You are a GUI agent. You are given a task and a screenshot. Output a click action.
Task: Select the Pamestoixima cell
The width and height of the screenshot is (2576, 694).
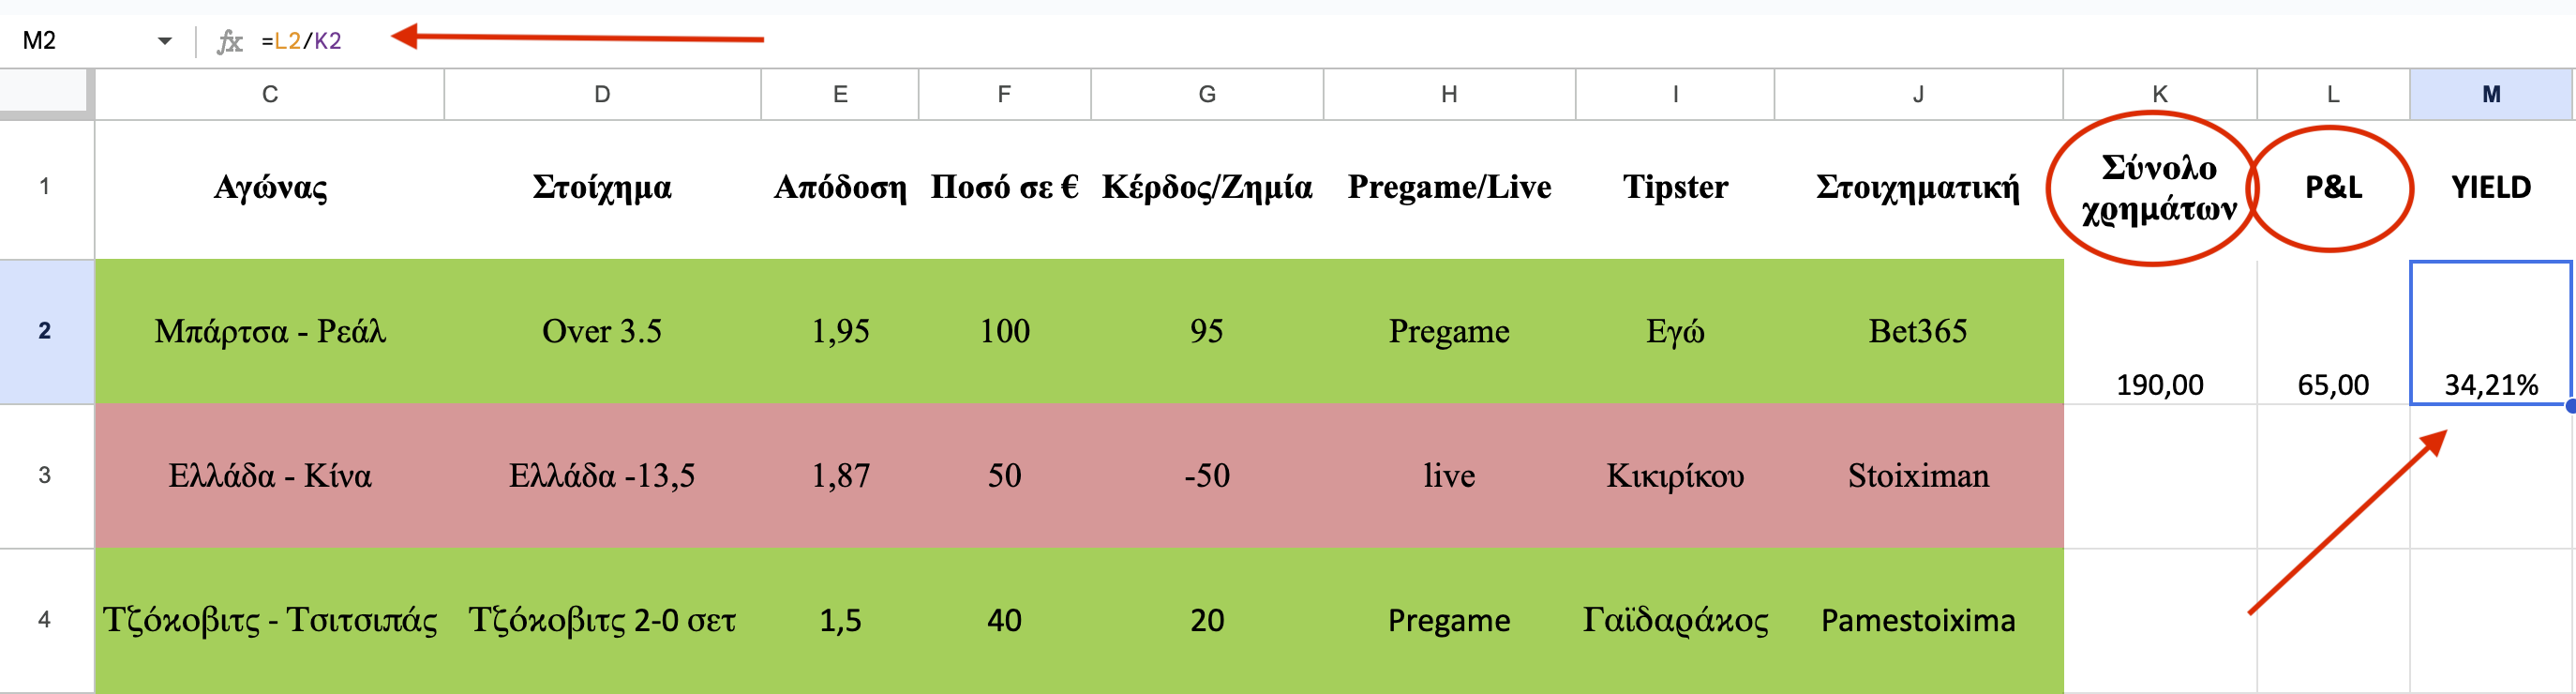click(x=1918, y=620)
